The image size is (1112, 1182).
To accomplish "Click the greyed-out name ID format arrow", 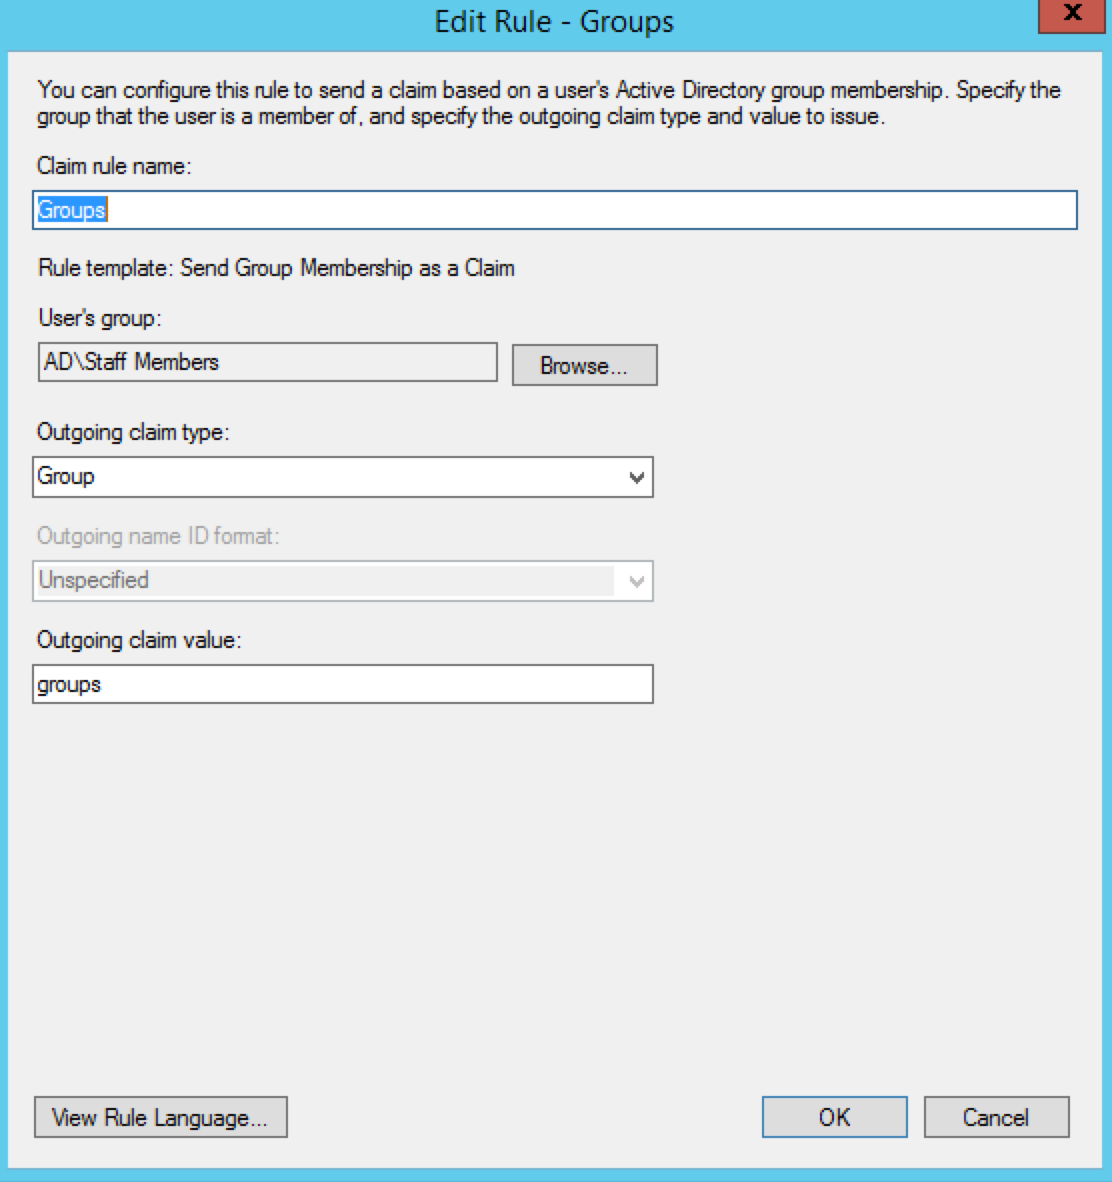I will [x=636, y=582].
